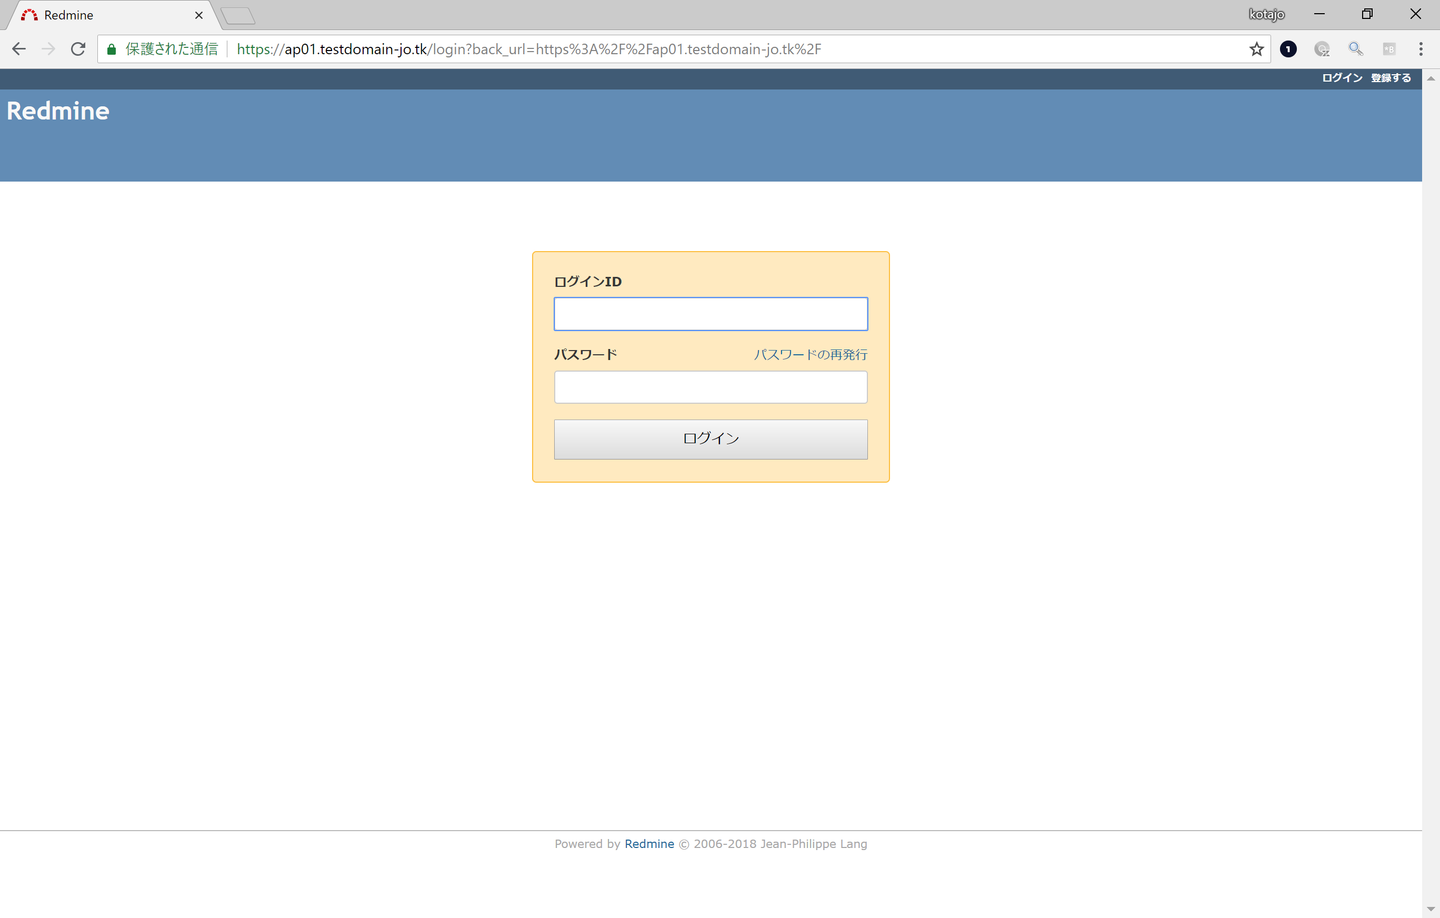Close the Redmine browser tab
Viewport: 1440px width, 918px height.
pyautogui.click(x=199, y=15)
